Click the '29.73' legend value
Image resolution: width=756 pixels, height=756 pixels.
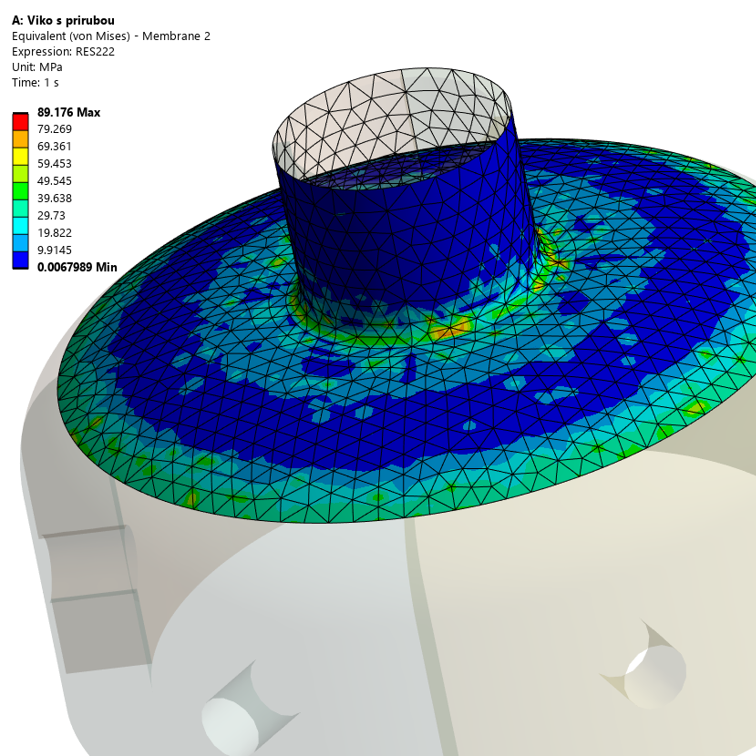(51, 216)
